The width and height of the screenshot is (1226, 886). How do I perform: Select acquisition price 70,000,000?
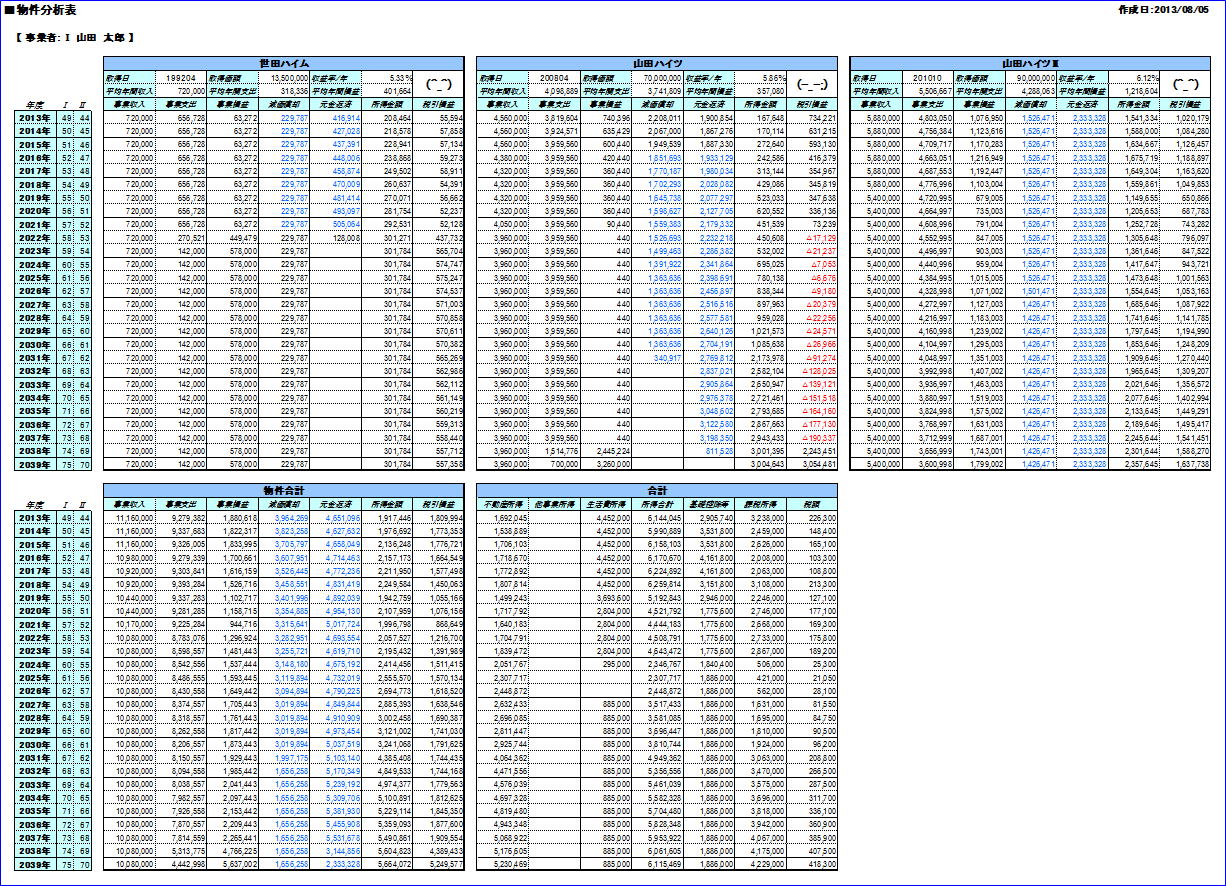(x=657, y=77)
